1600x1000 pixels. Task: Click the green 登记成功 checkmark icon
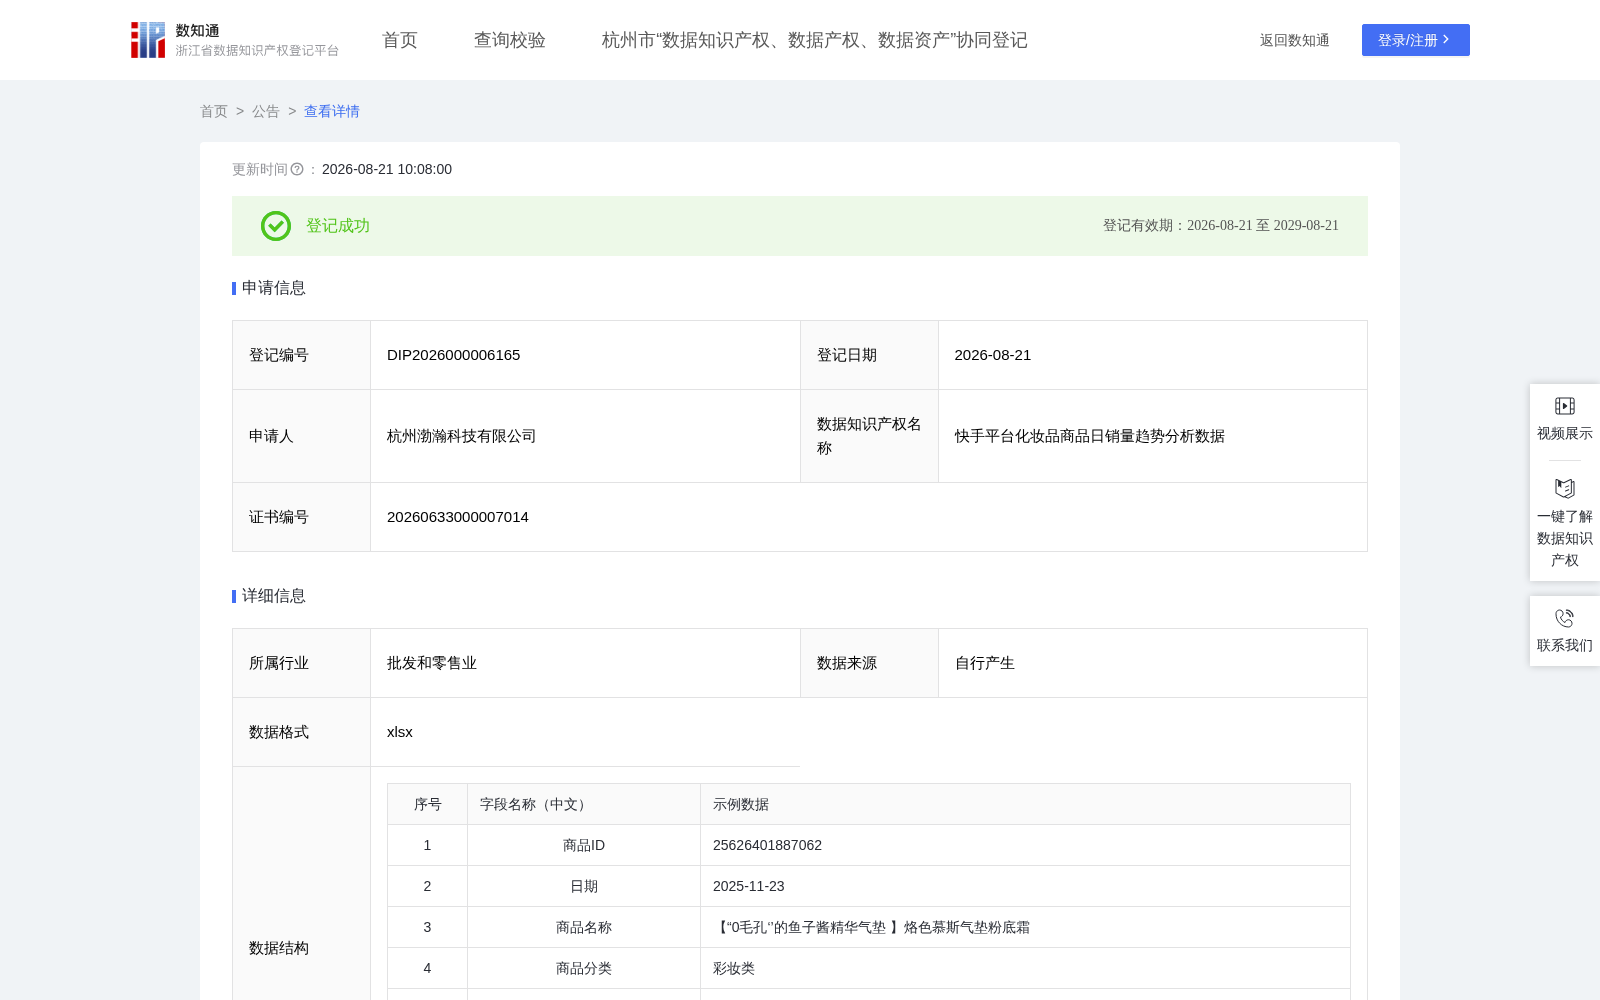(276, 226)
